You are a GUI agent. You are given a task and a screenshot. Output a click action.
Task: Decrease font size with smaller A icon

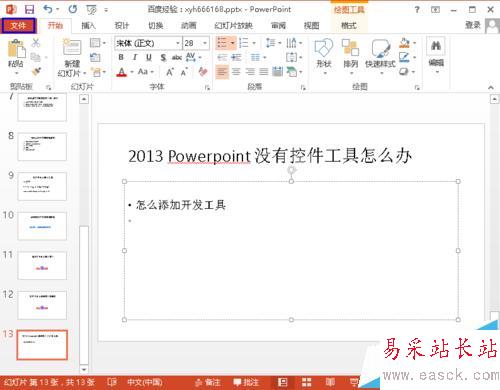click(184, 72)
